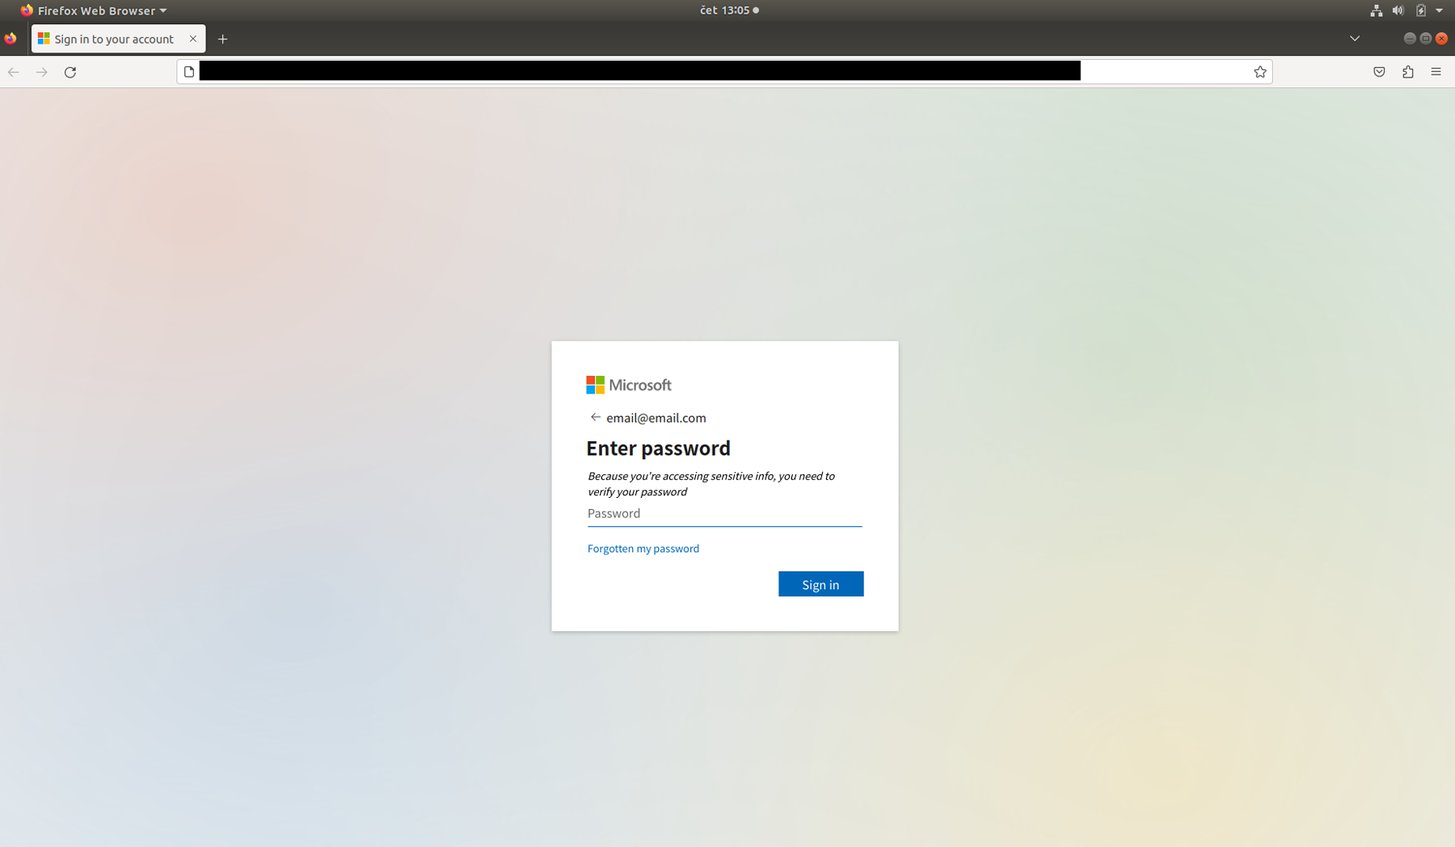Image resolution: width=1455 pixels, height=847 pixels.
Task: Go forward to the next page
Action: pos(41,72)
